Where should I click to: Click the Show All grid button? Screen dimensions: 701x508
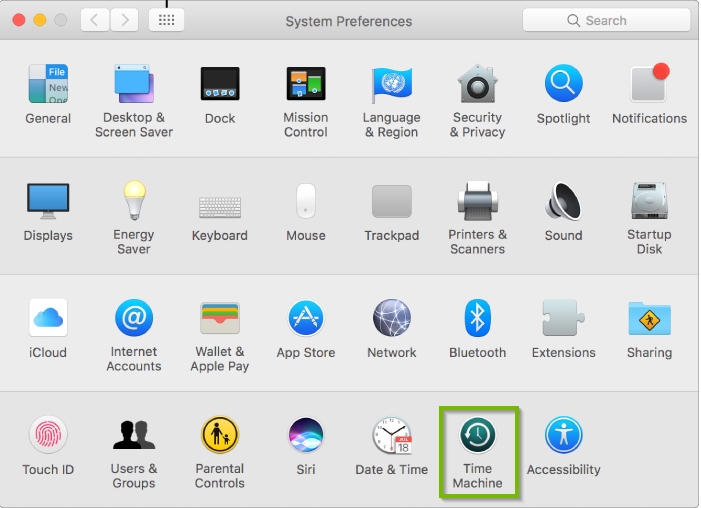tap(166, 20)
